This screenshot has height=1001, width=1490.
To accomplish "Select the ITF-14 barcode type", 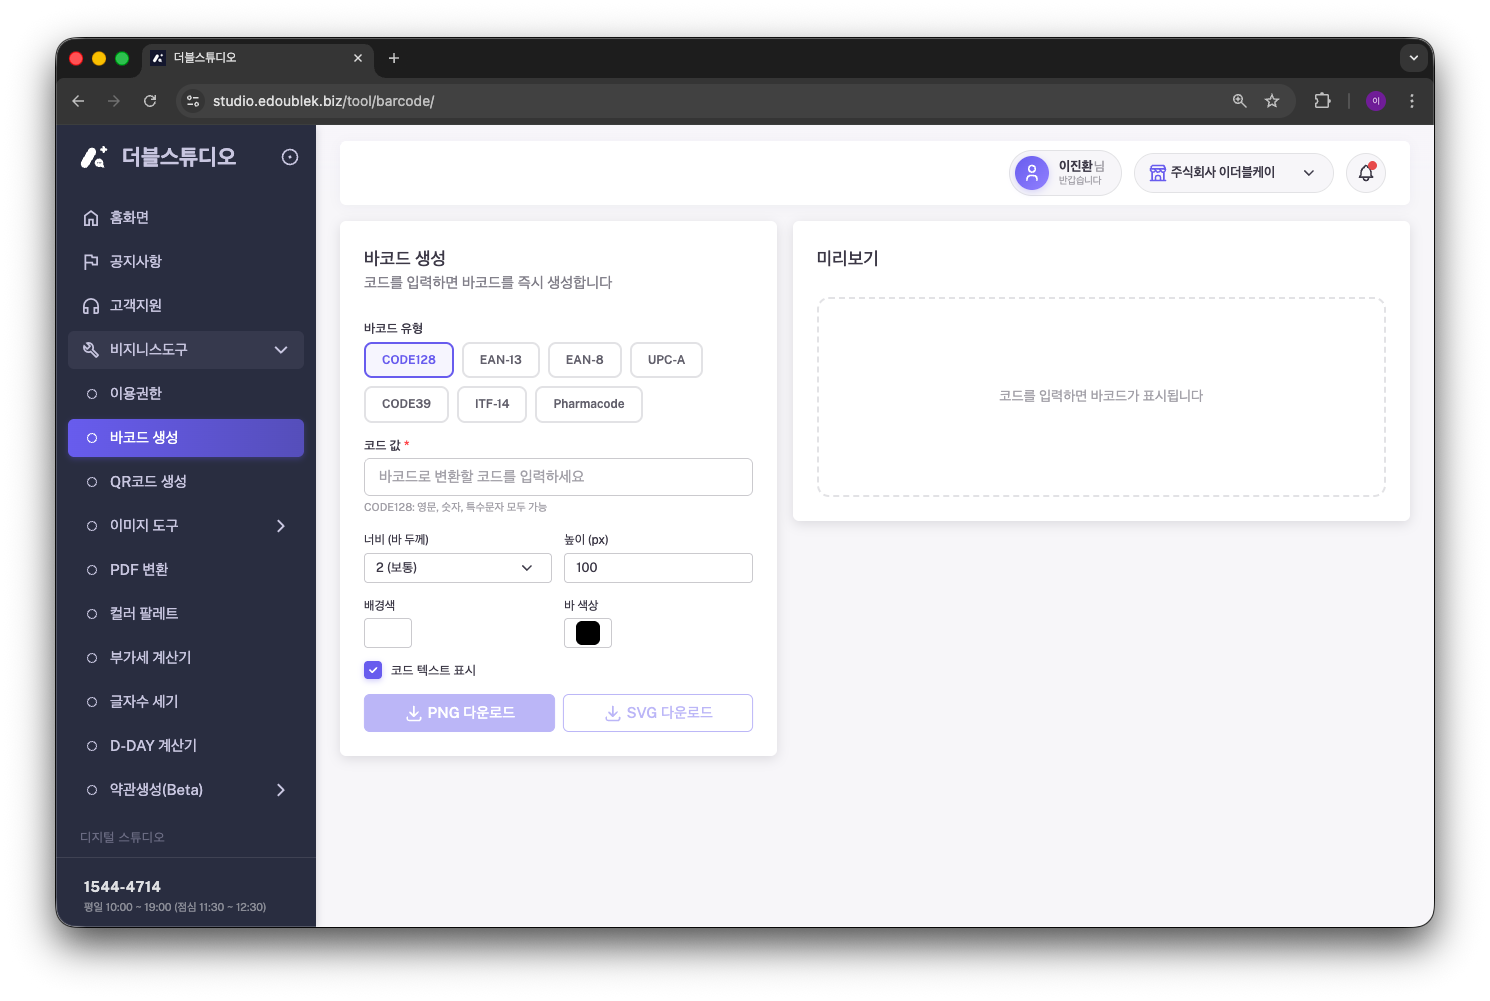I will [x=492, y=404].
